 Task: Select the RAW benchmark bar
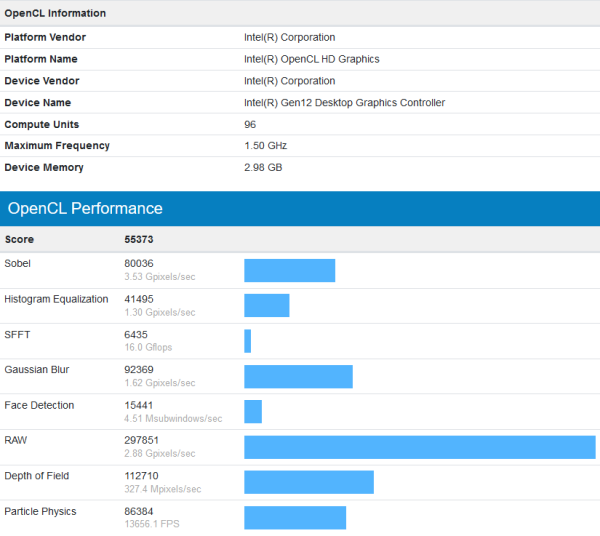tap(420, 447)
